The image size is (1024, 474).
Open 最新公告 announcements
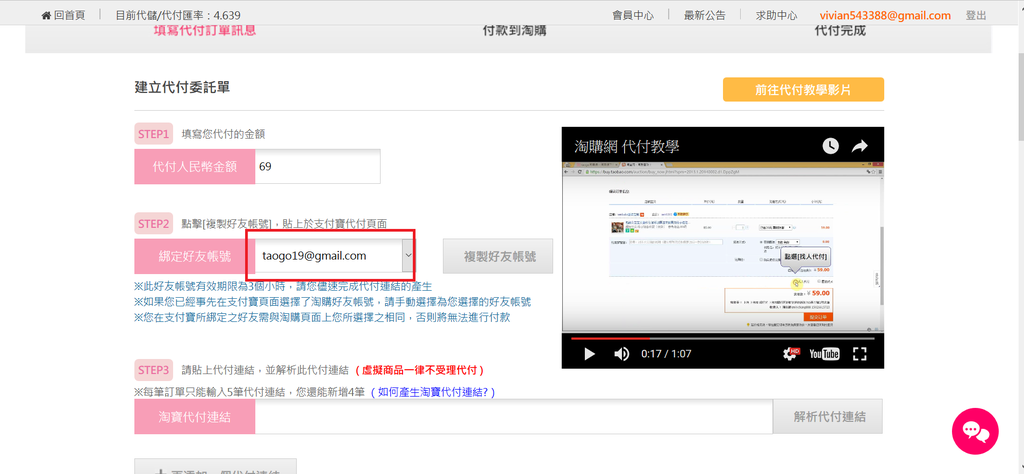point(705,16)
